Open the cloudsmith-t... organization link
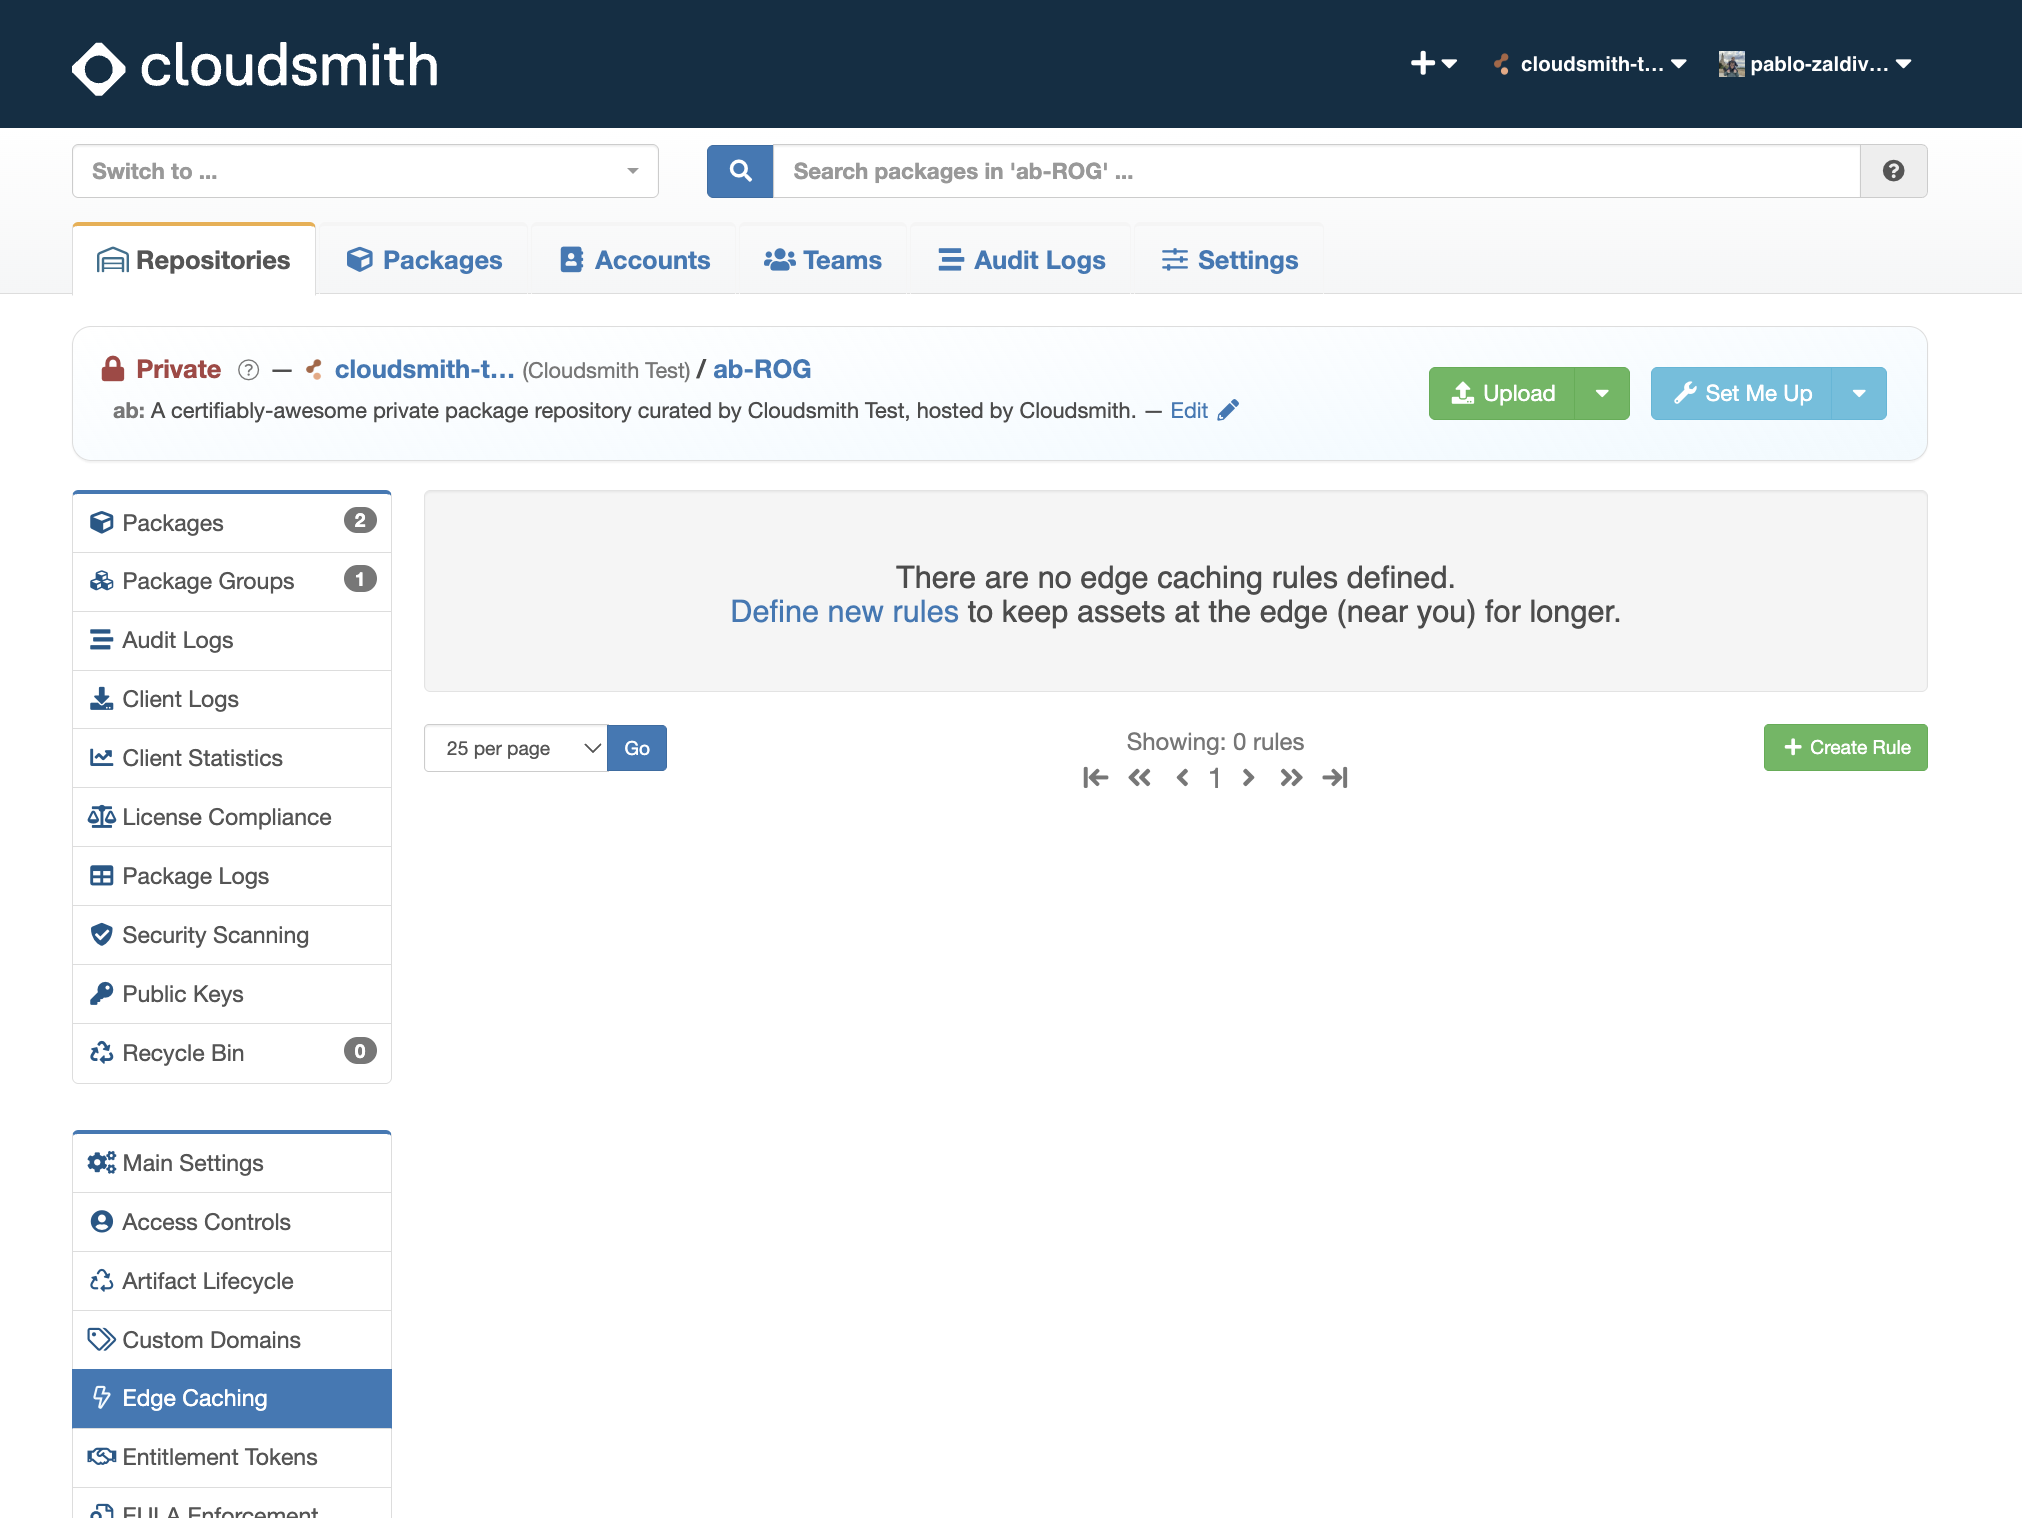The height and width of the screenshot is (1518, 2022). [x=424, y=369]
